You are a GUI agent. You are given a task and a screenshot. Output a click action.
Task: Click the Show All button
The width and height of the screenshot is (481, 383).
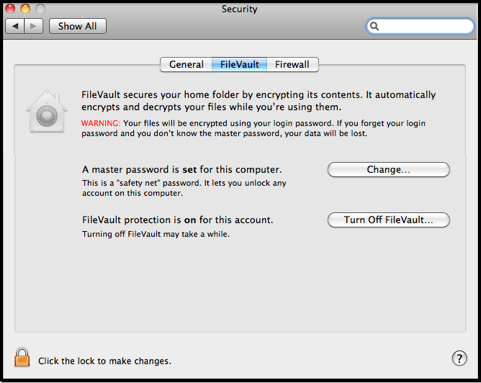[x=78, y=26]
